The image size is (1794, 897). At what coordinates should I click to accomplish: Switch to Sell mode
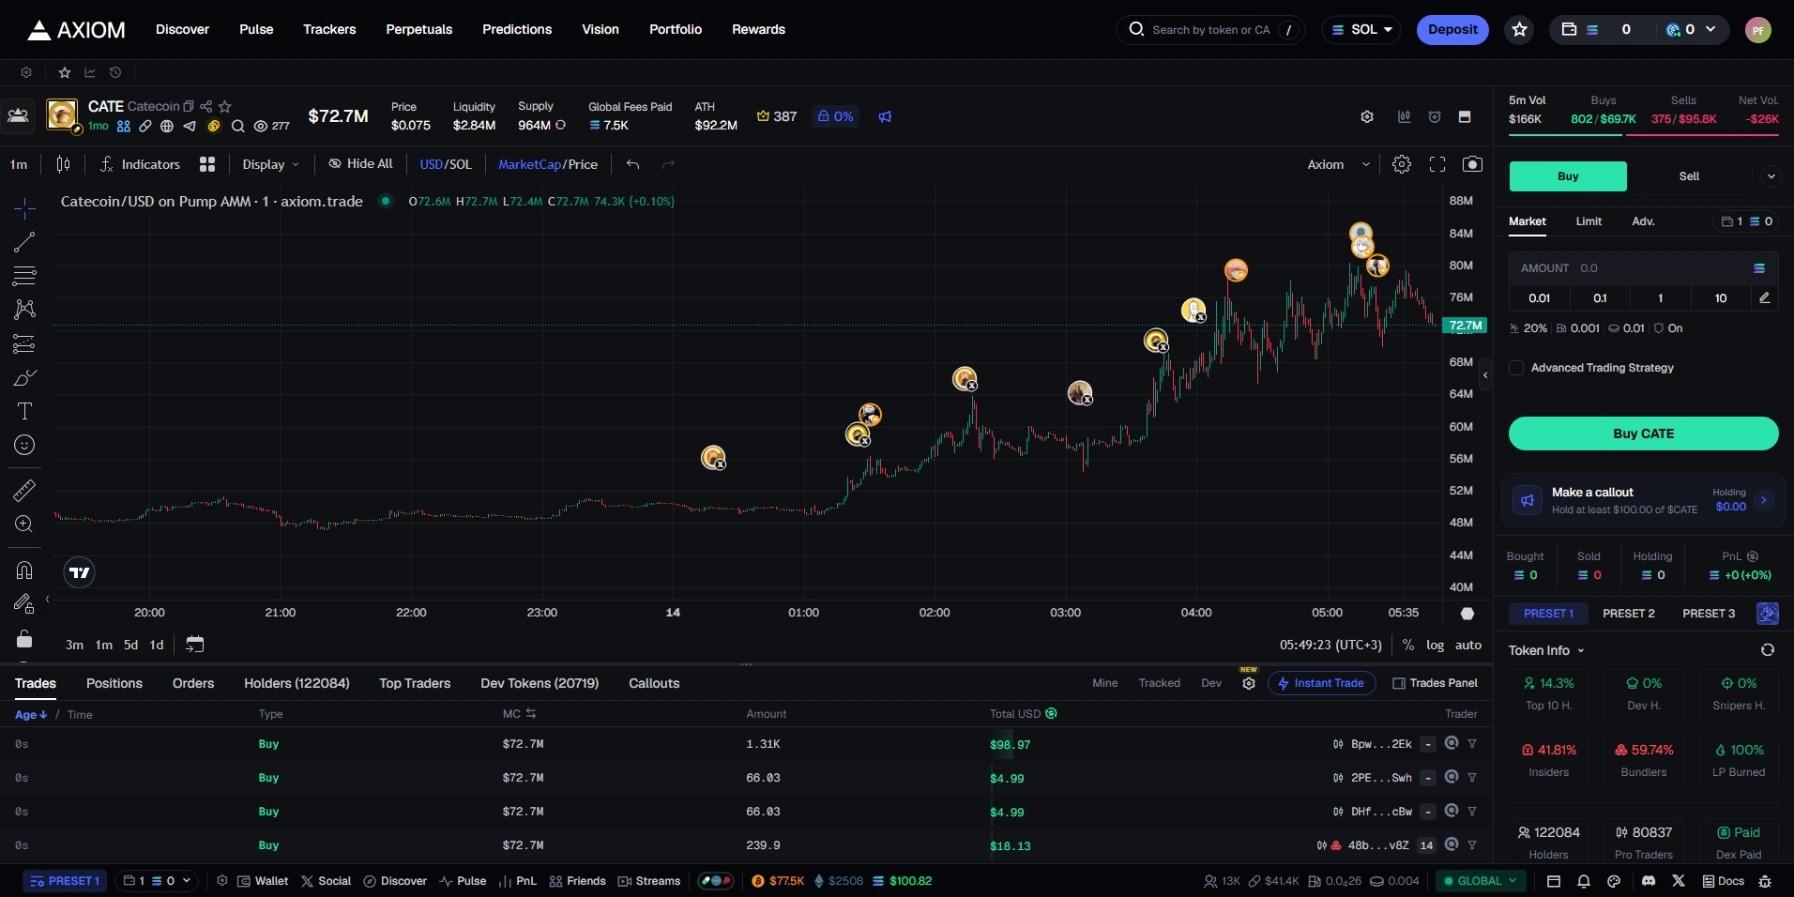[x=1689, y=176]
